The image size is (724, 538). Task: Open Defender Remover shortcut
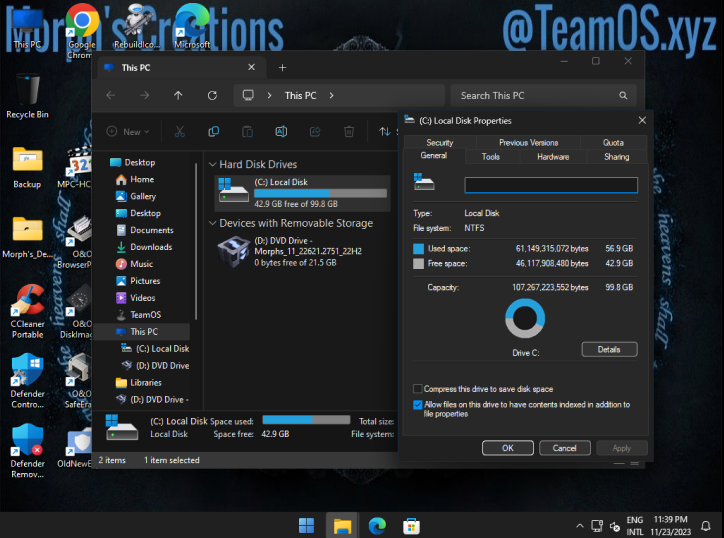click(27, 451)
